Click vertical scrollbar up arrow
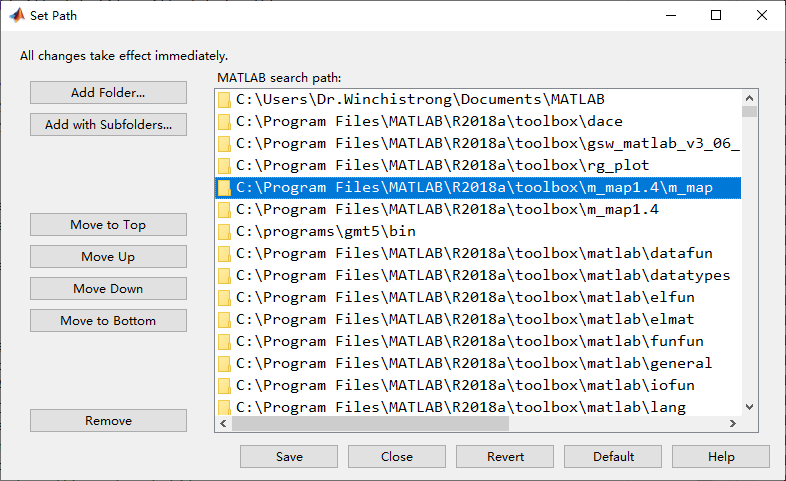 tap(749, 98)
